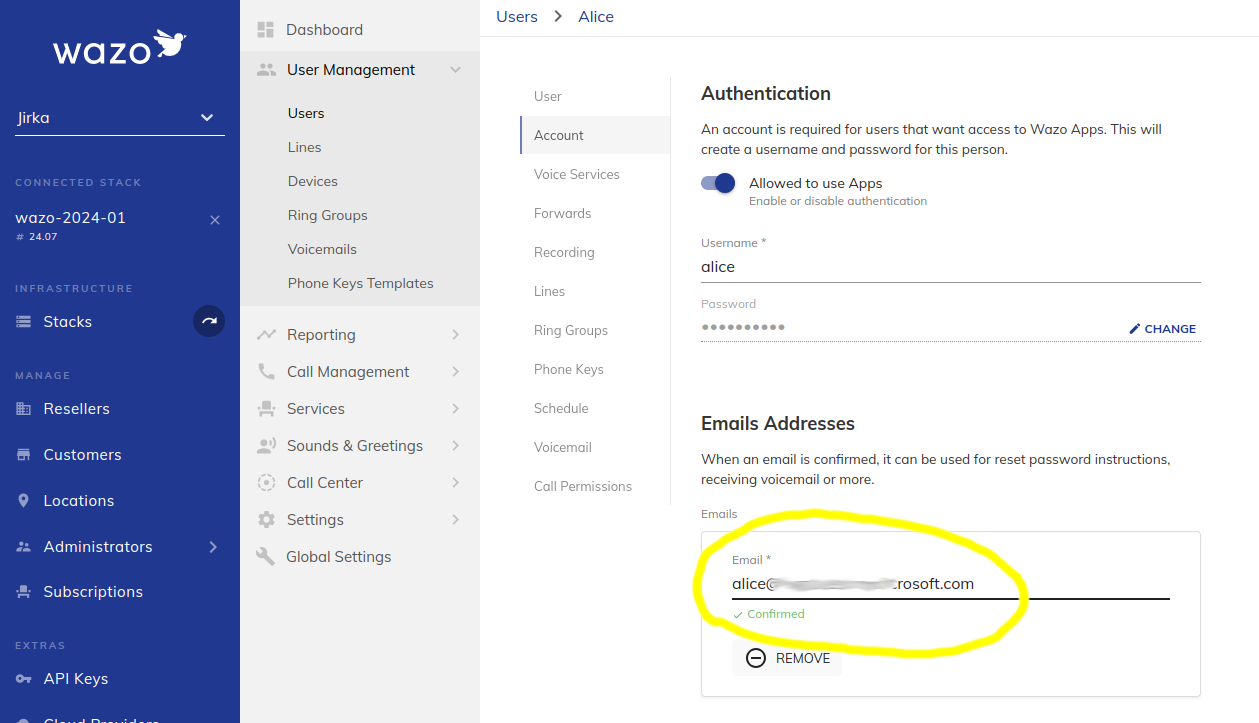
Task: Collapse the User Management section chevron
Action: point(456,70)
